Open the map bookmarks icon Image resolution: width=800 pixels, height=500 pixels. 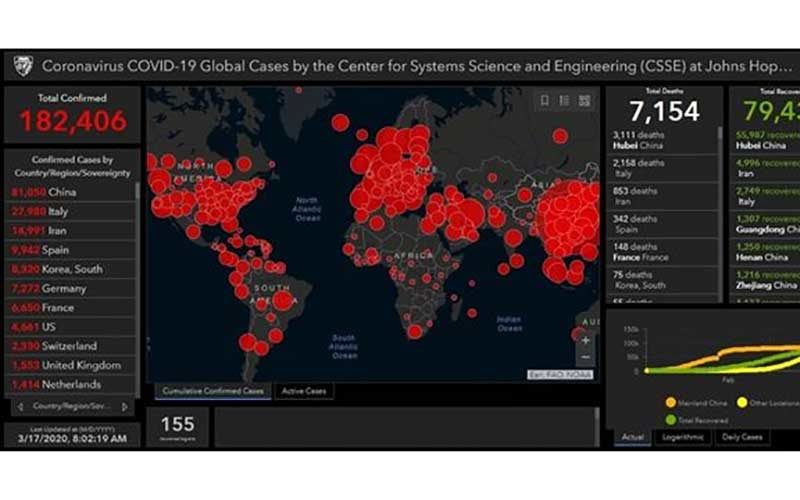[544, 101]
